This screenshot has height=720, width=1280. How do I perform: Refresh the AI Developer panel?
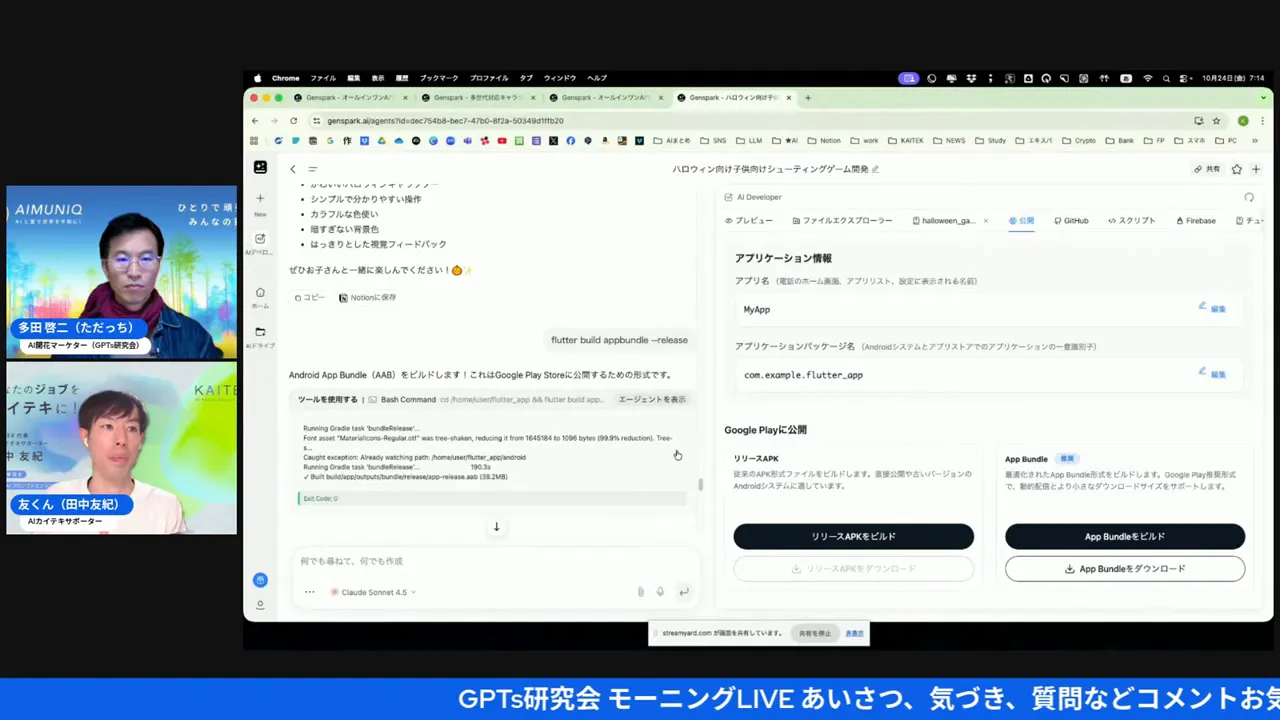(x=1249, y=198)
